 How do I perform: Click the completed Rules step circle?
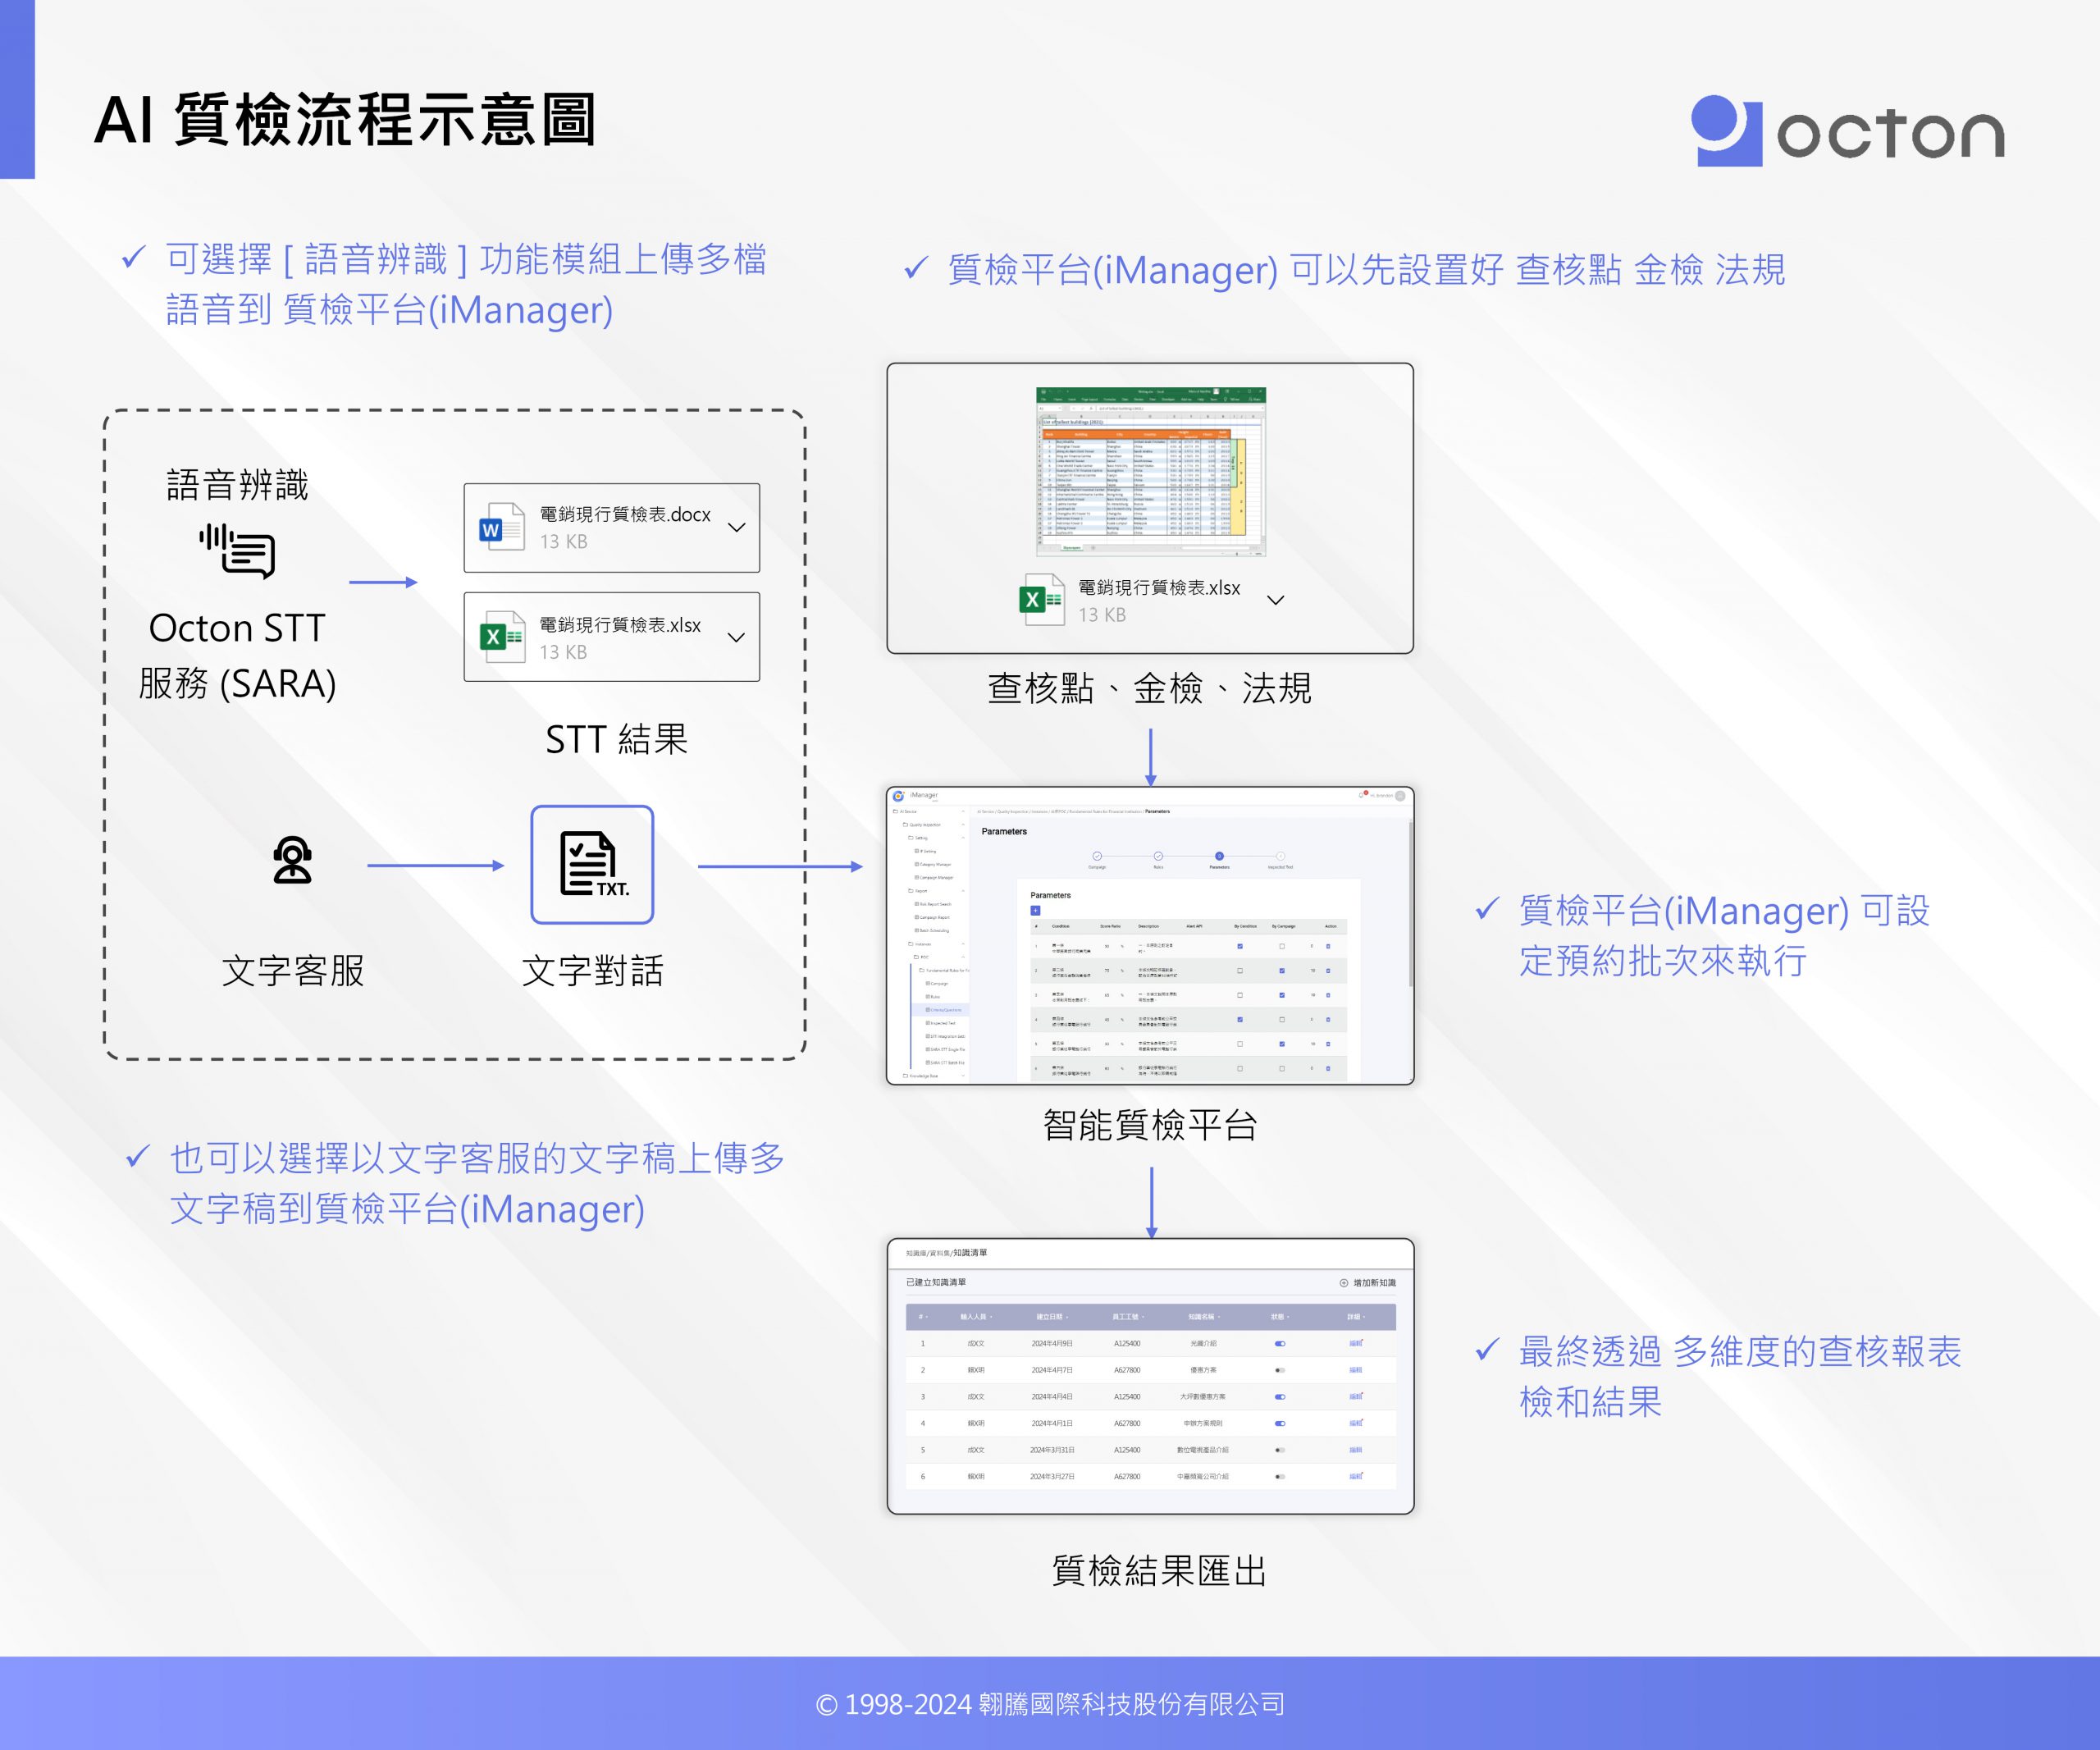1158,856
